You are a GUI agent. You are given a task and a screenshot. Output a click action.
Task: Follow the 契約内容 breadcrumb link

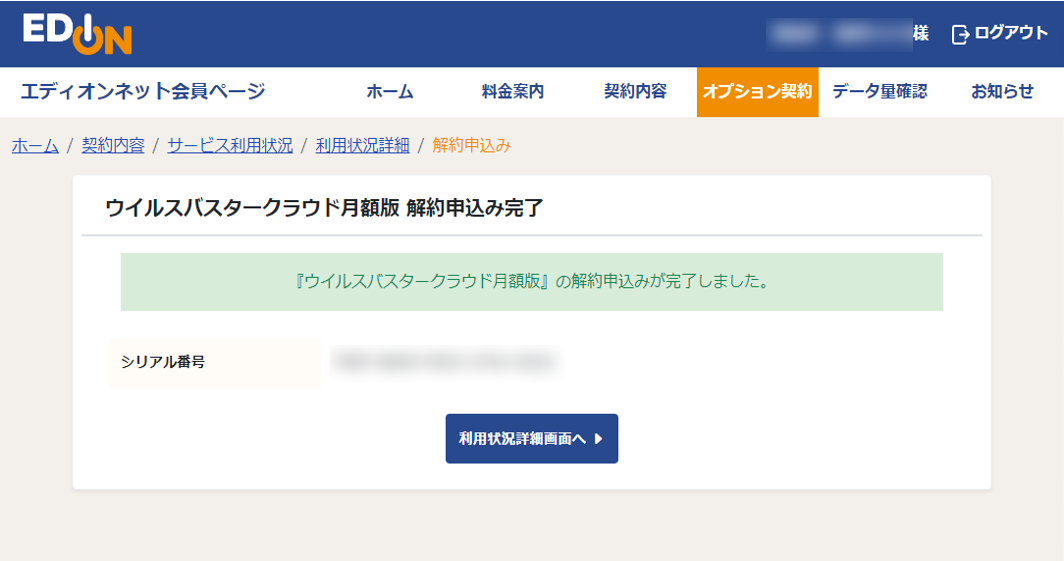(113, 145)
